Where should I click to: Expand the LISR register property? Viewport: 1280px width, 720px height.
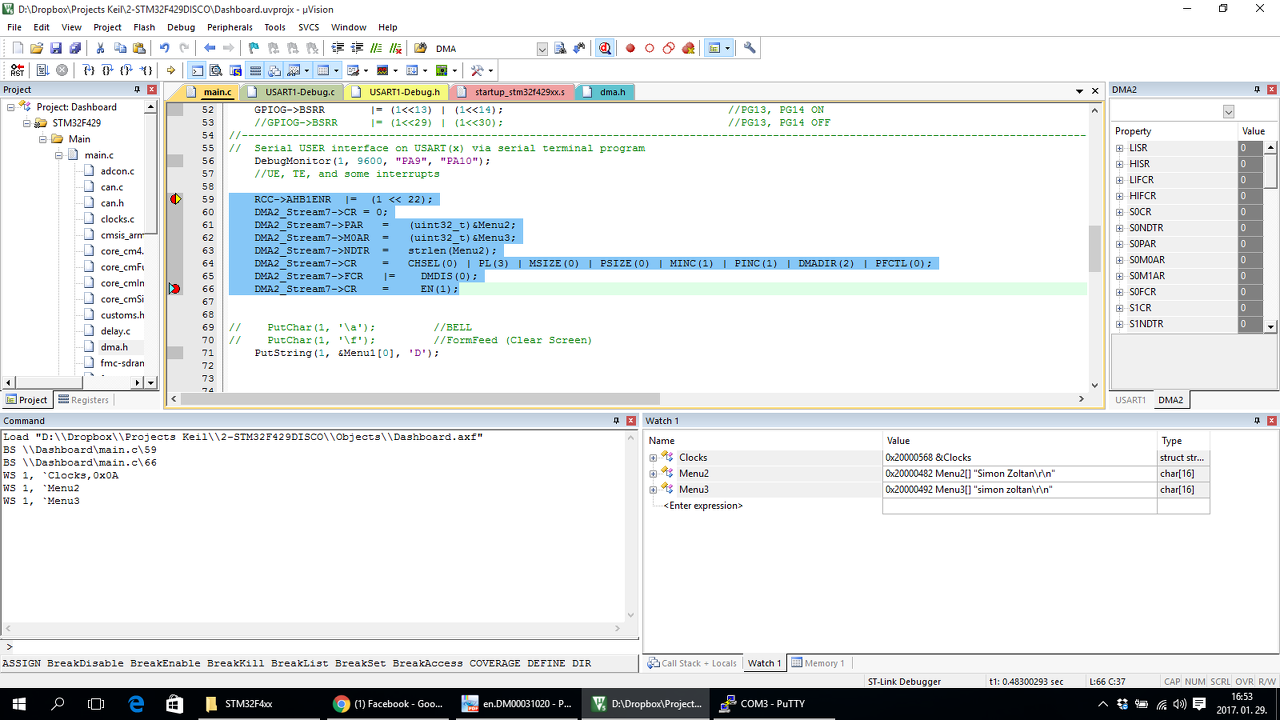(1120, 148)
